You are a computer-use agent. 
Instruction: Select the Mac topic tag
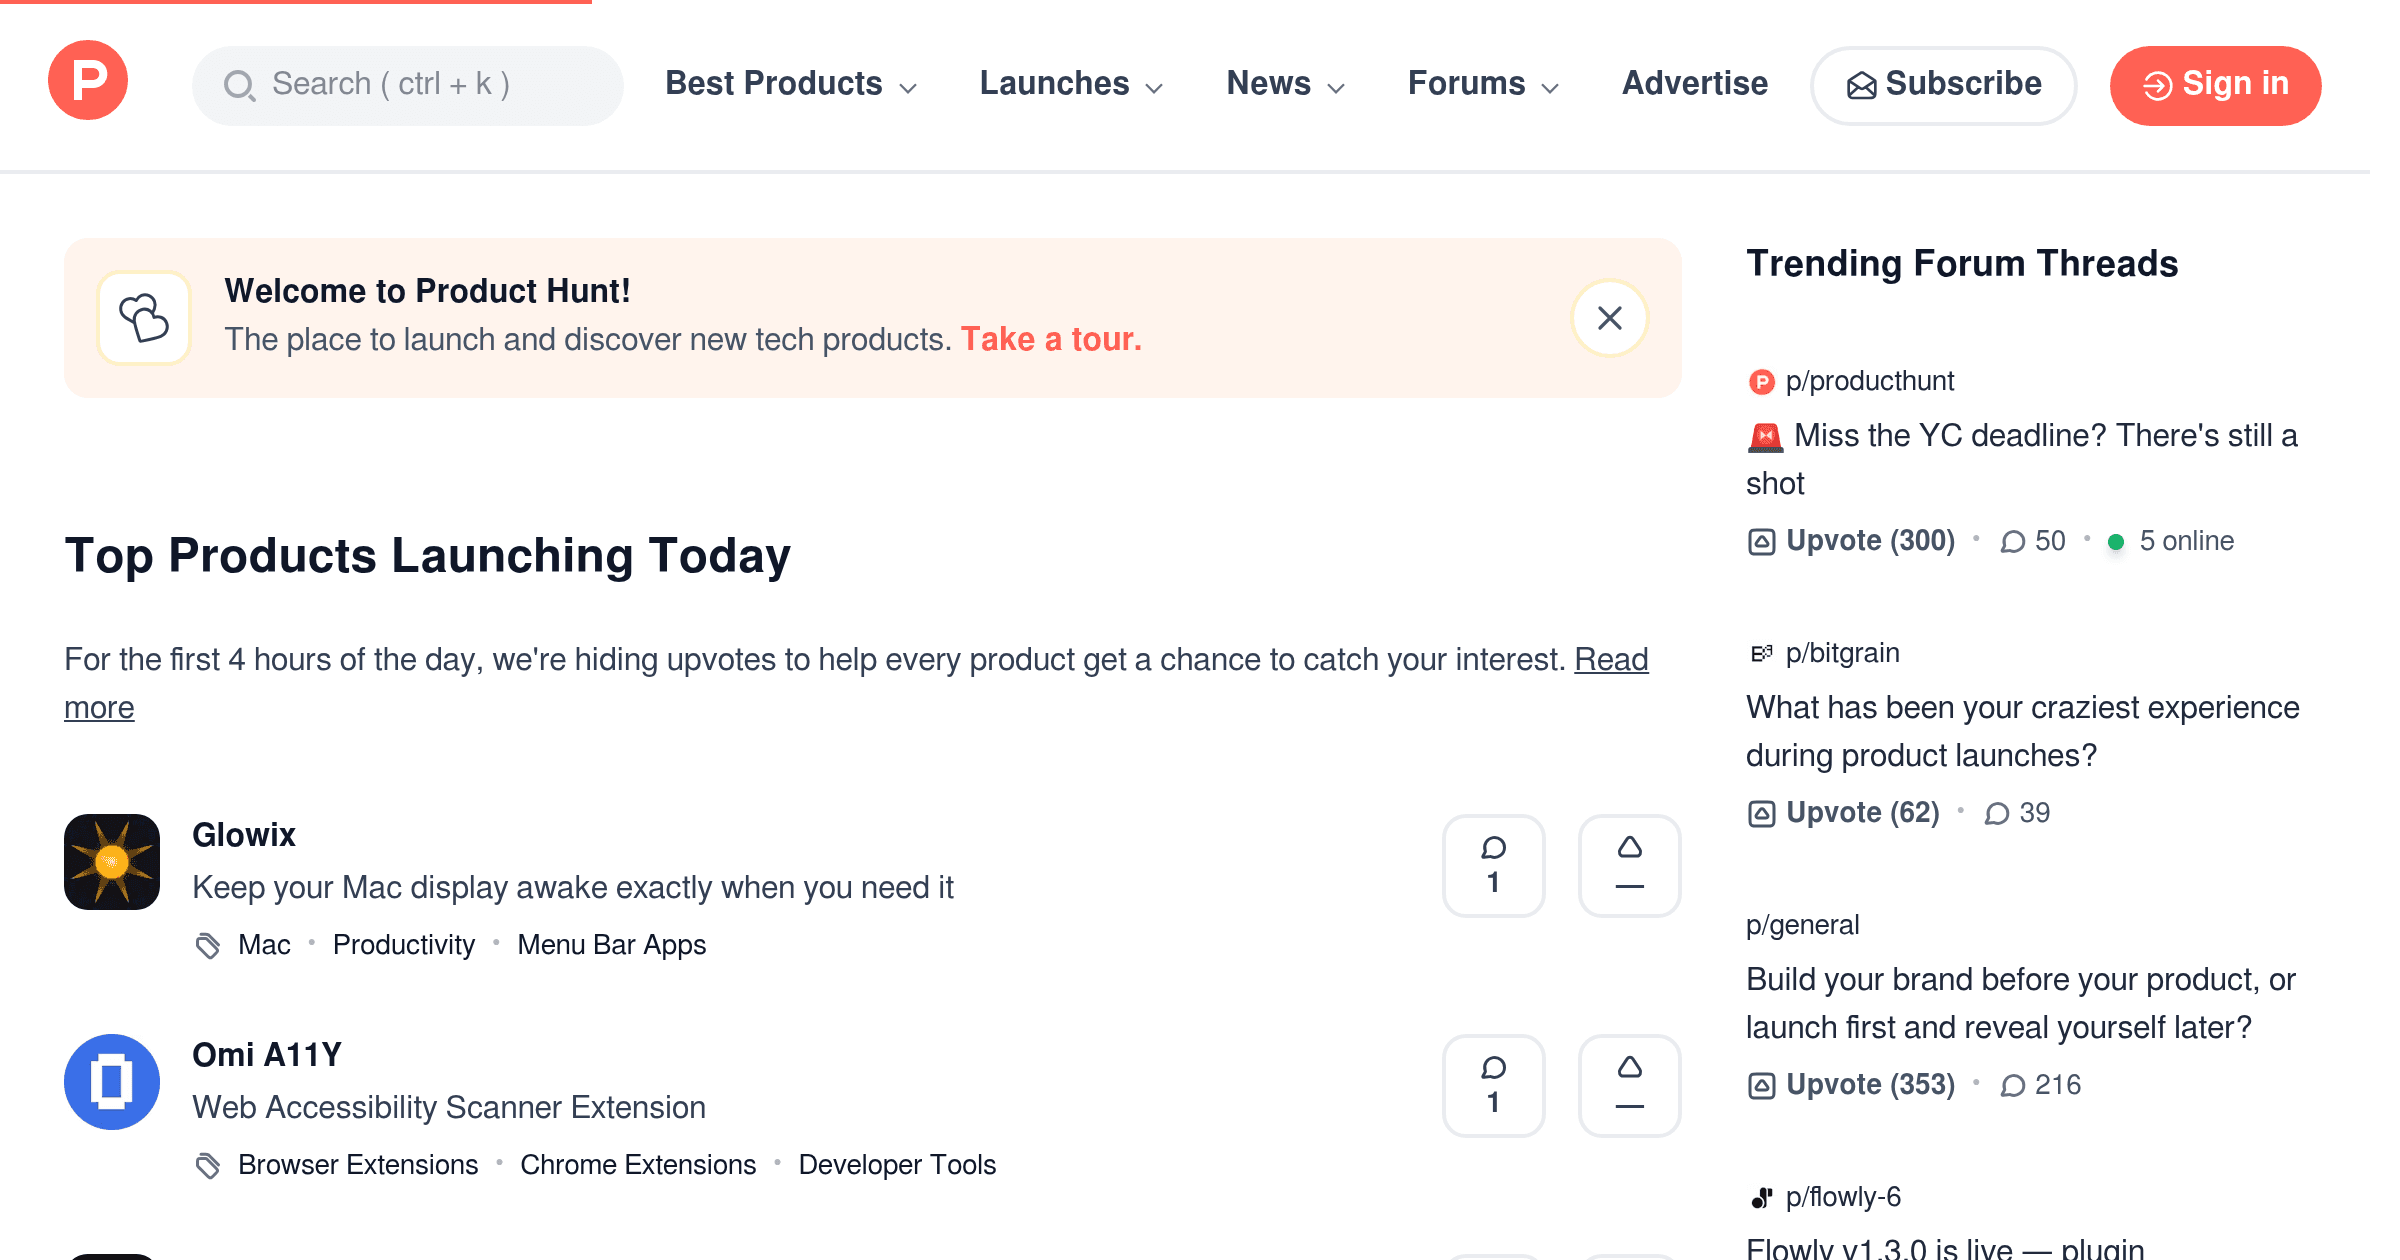pos(264,945)
